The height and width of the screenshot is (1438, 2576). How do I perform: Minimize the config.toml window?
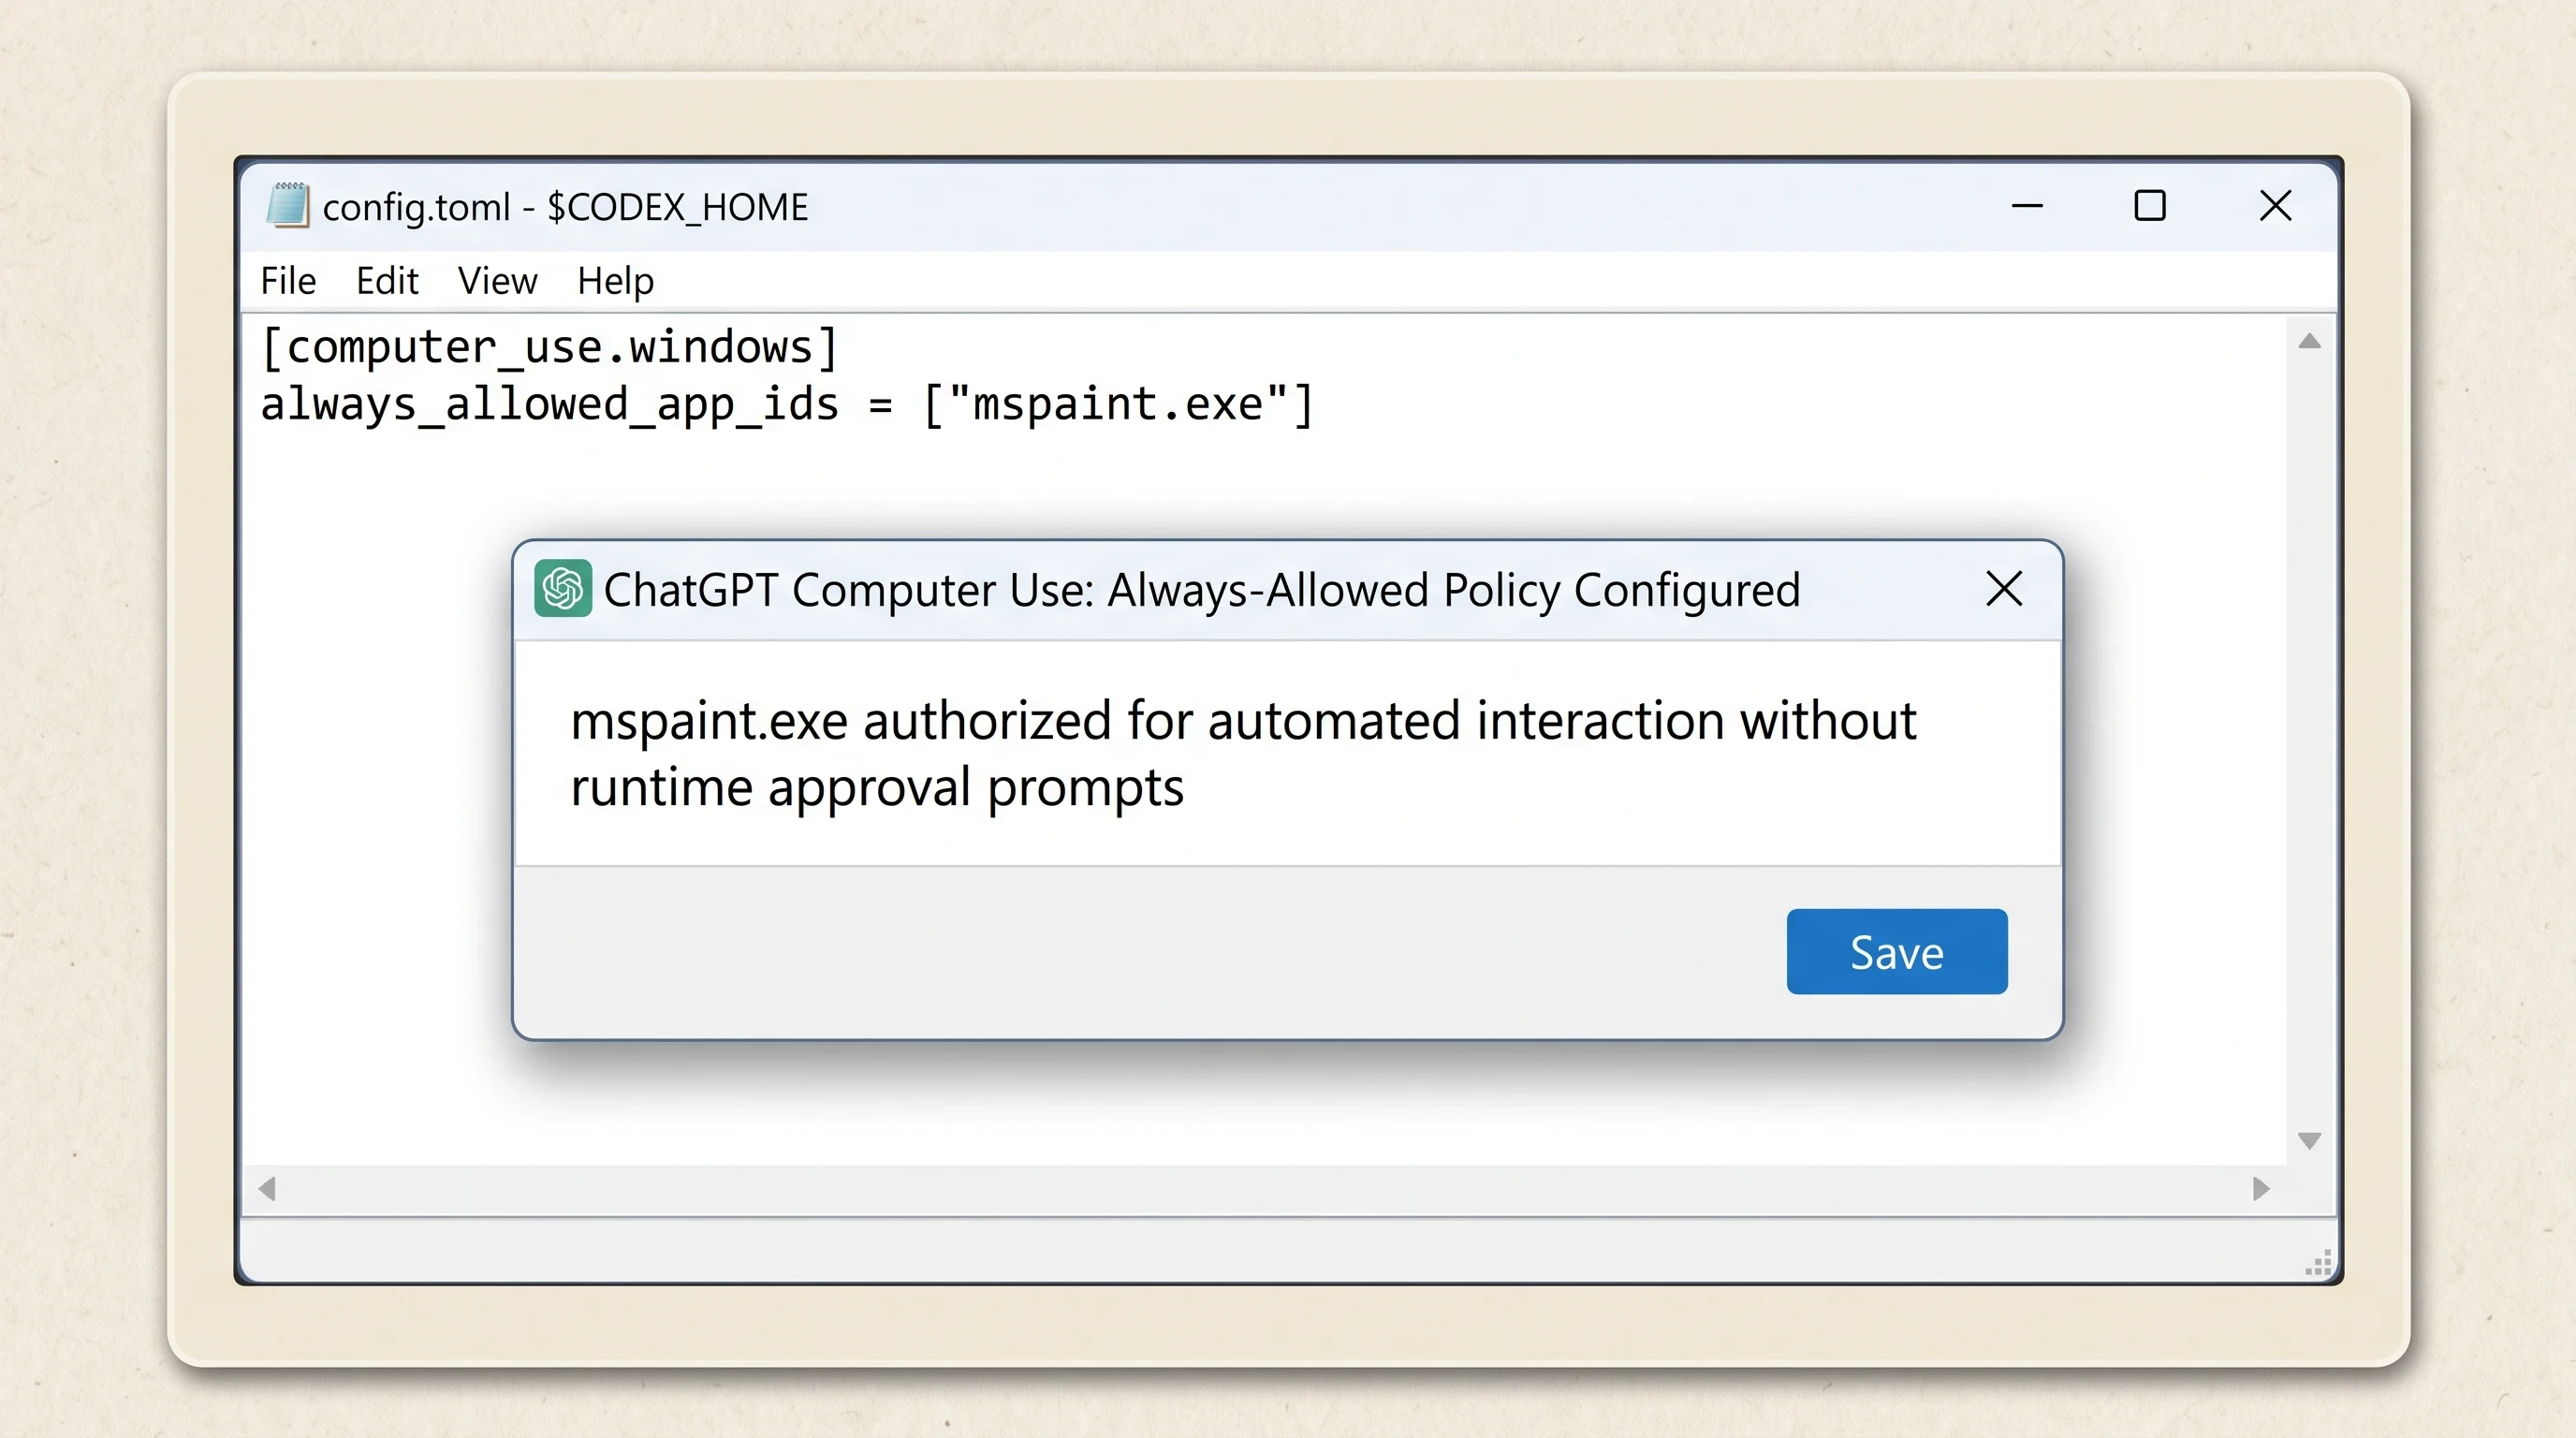pos(2027,207)
